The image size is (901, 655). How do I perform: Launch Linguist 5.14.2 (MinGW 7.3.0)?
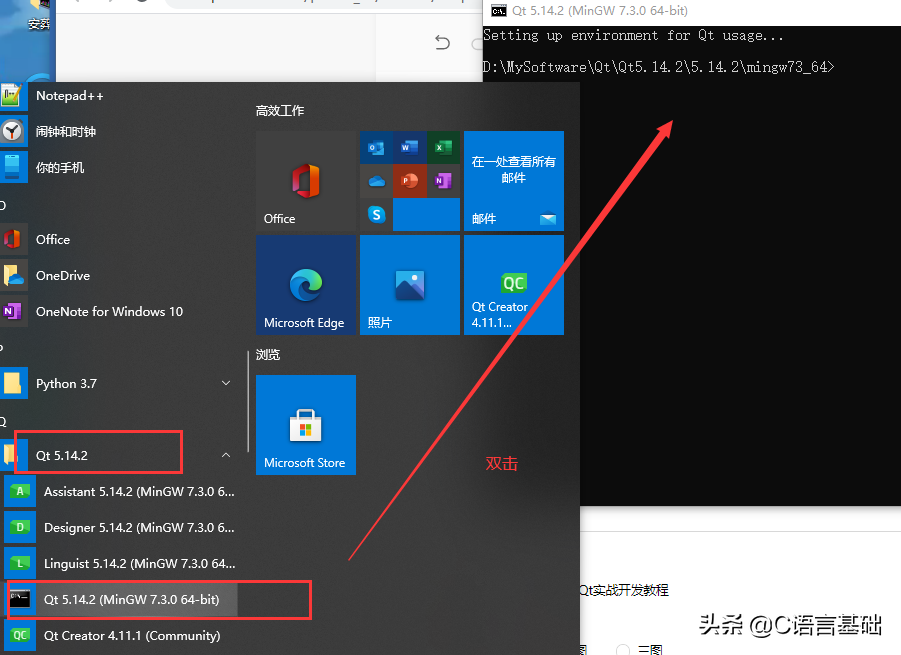121,564
